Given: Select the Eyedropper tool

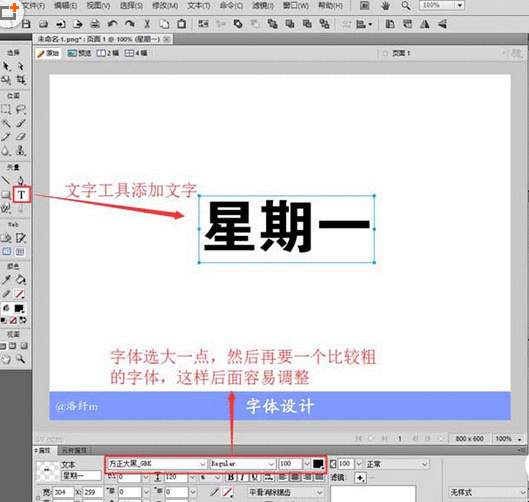Looking at the screenshot, I should click(x=6, y=280).
